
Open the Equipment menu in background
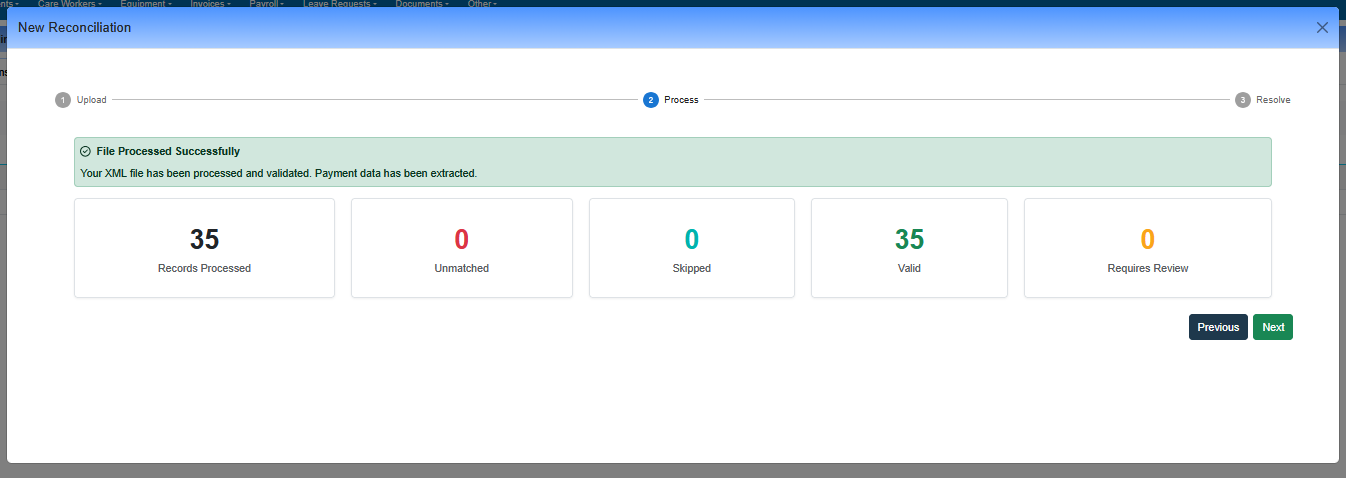tap(145, 4)
